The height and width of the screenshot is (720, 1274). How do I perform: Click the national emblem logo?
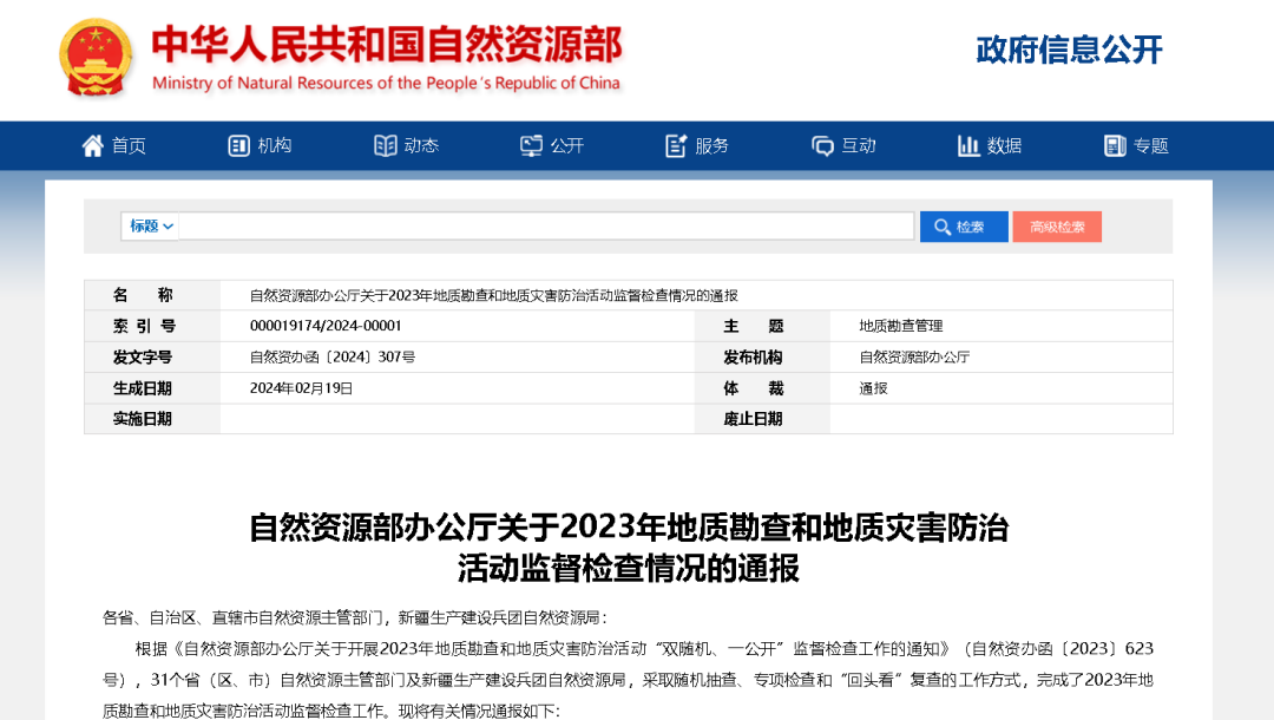tap(95, 58)
